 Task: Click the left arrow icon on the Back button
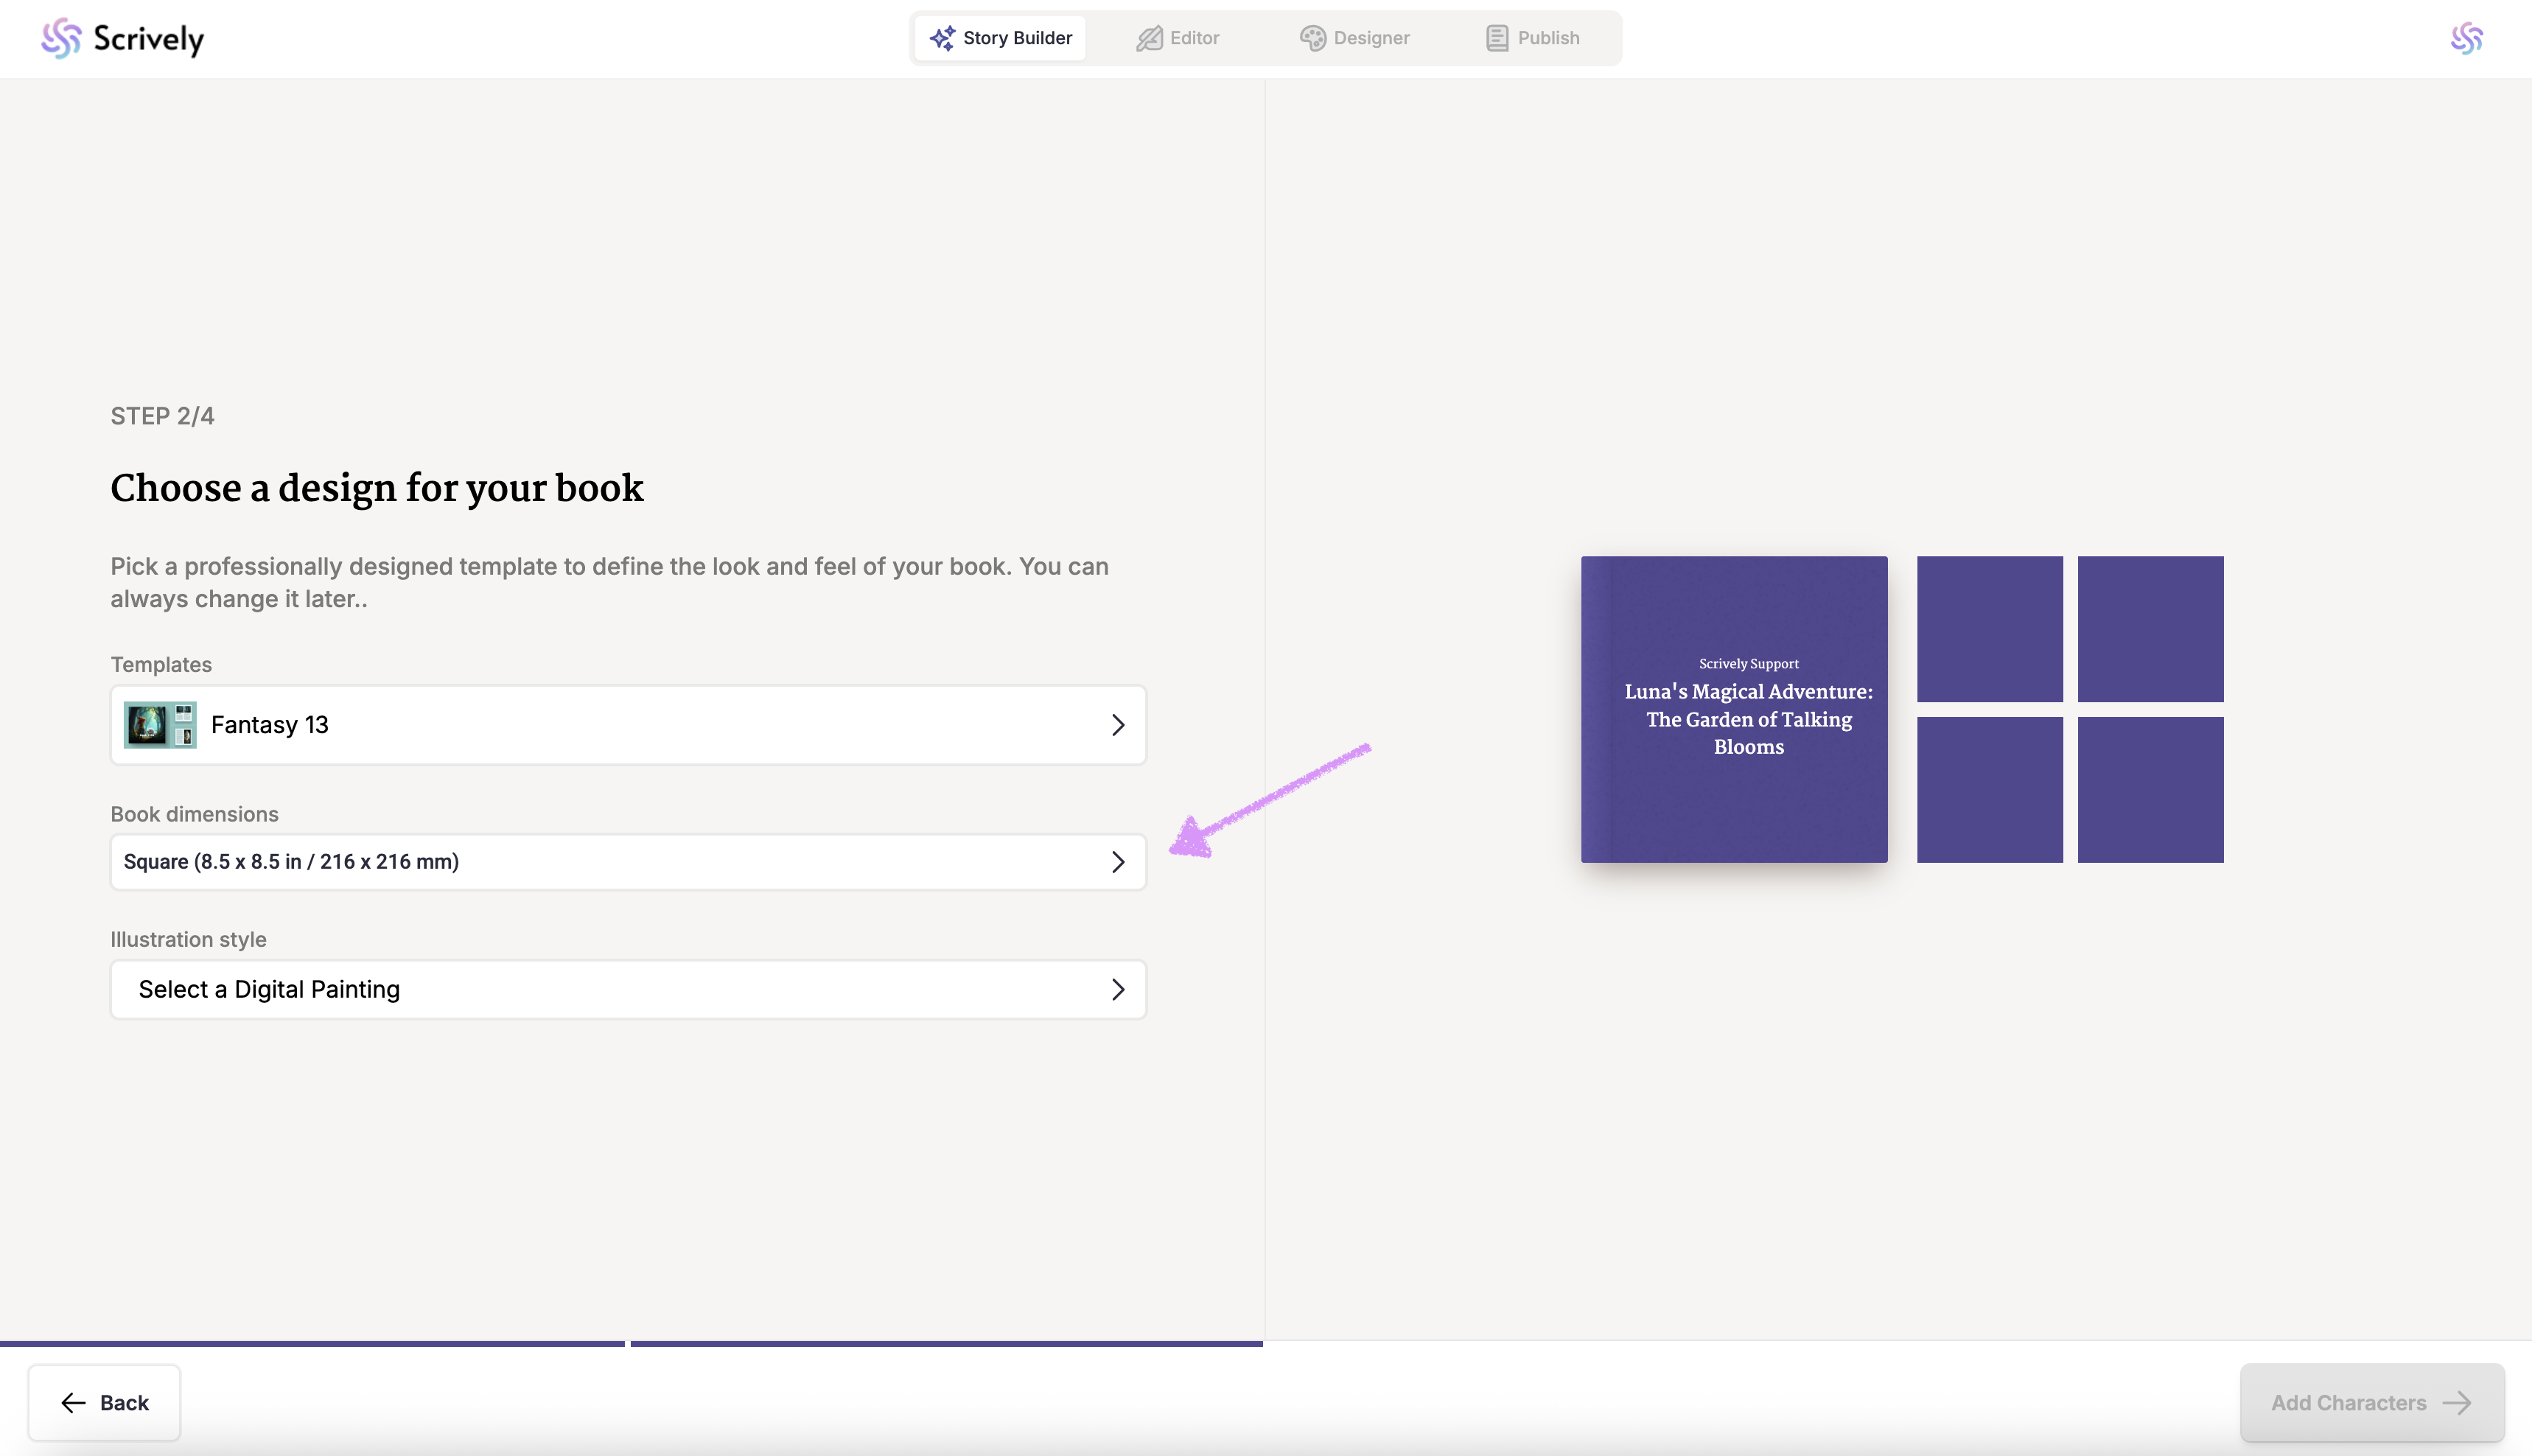[x=73, y=1403]
